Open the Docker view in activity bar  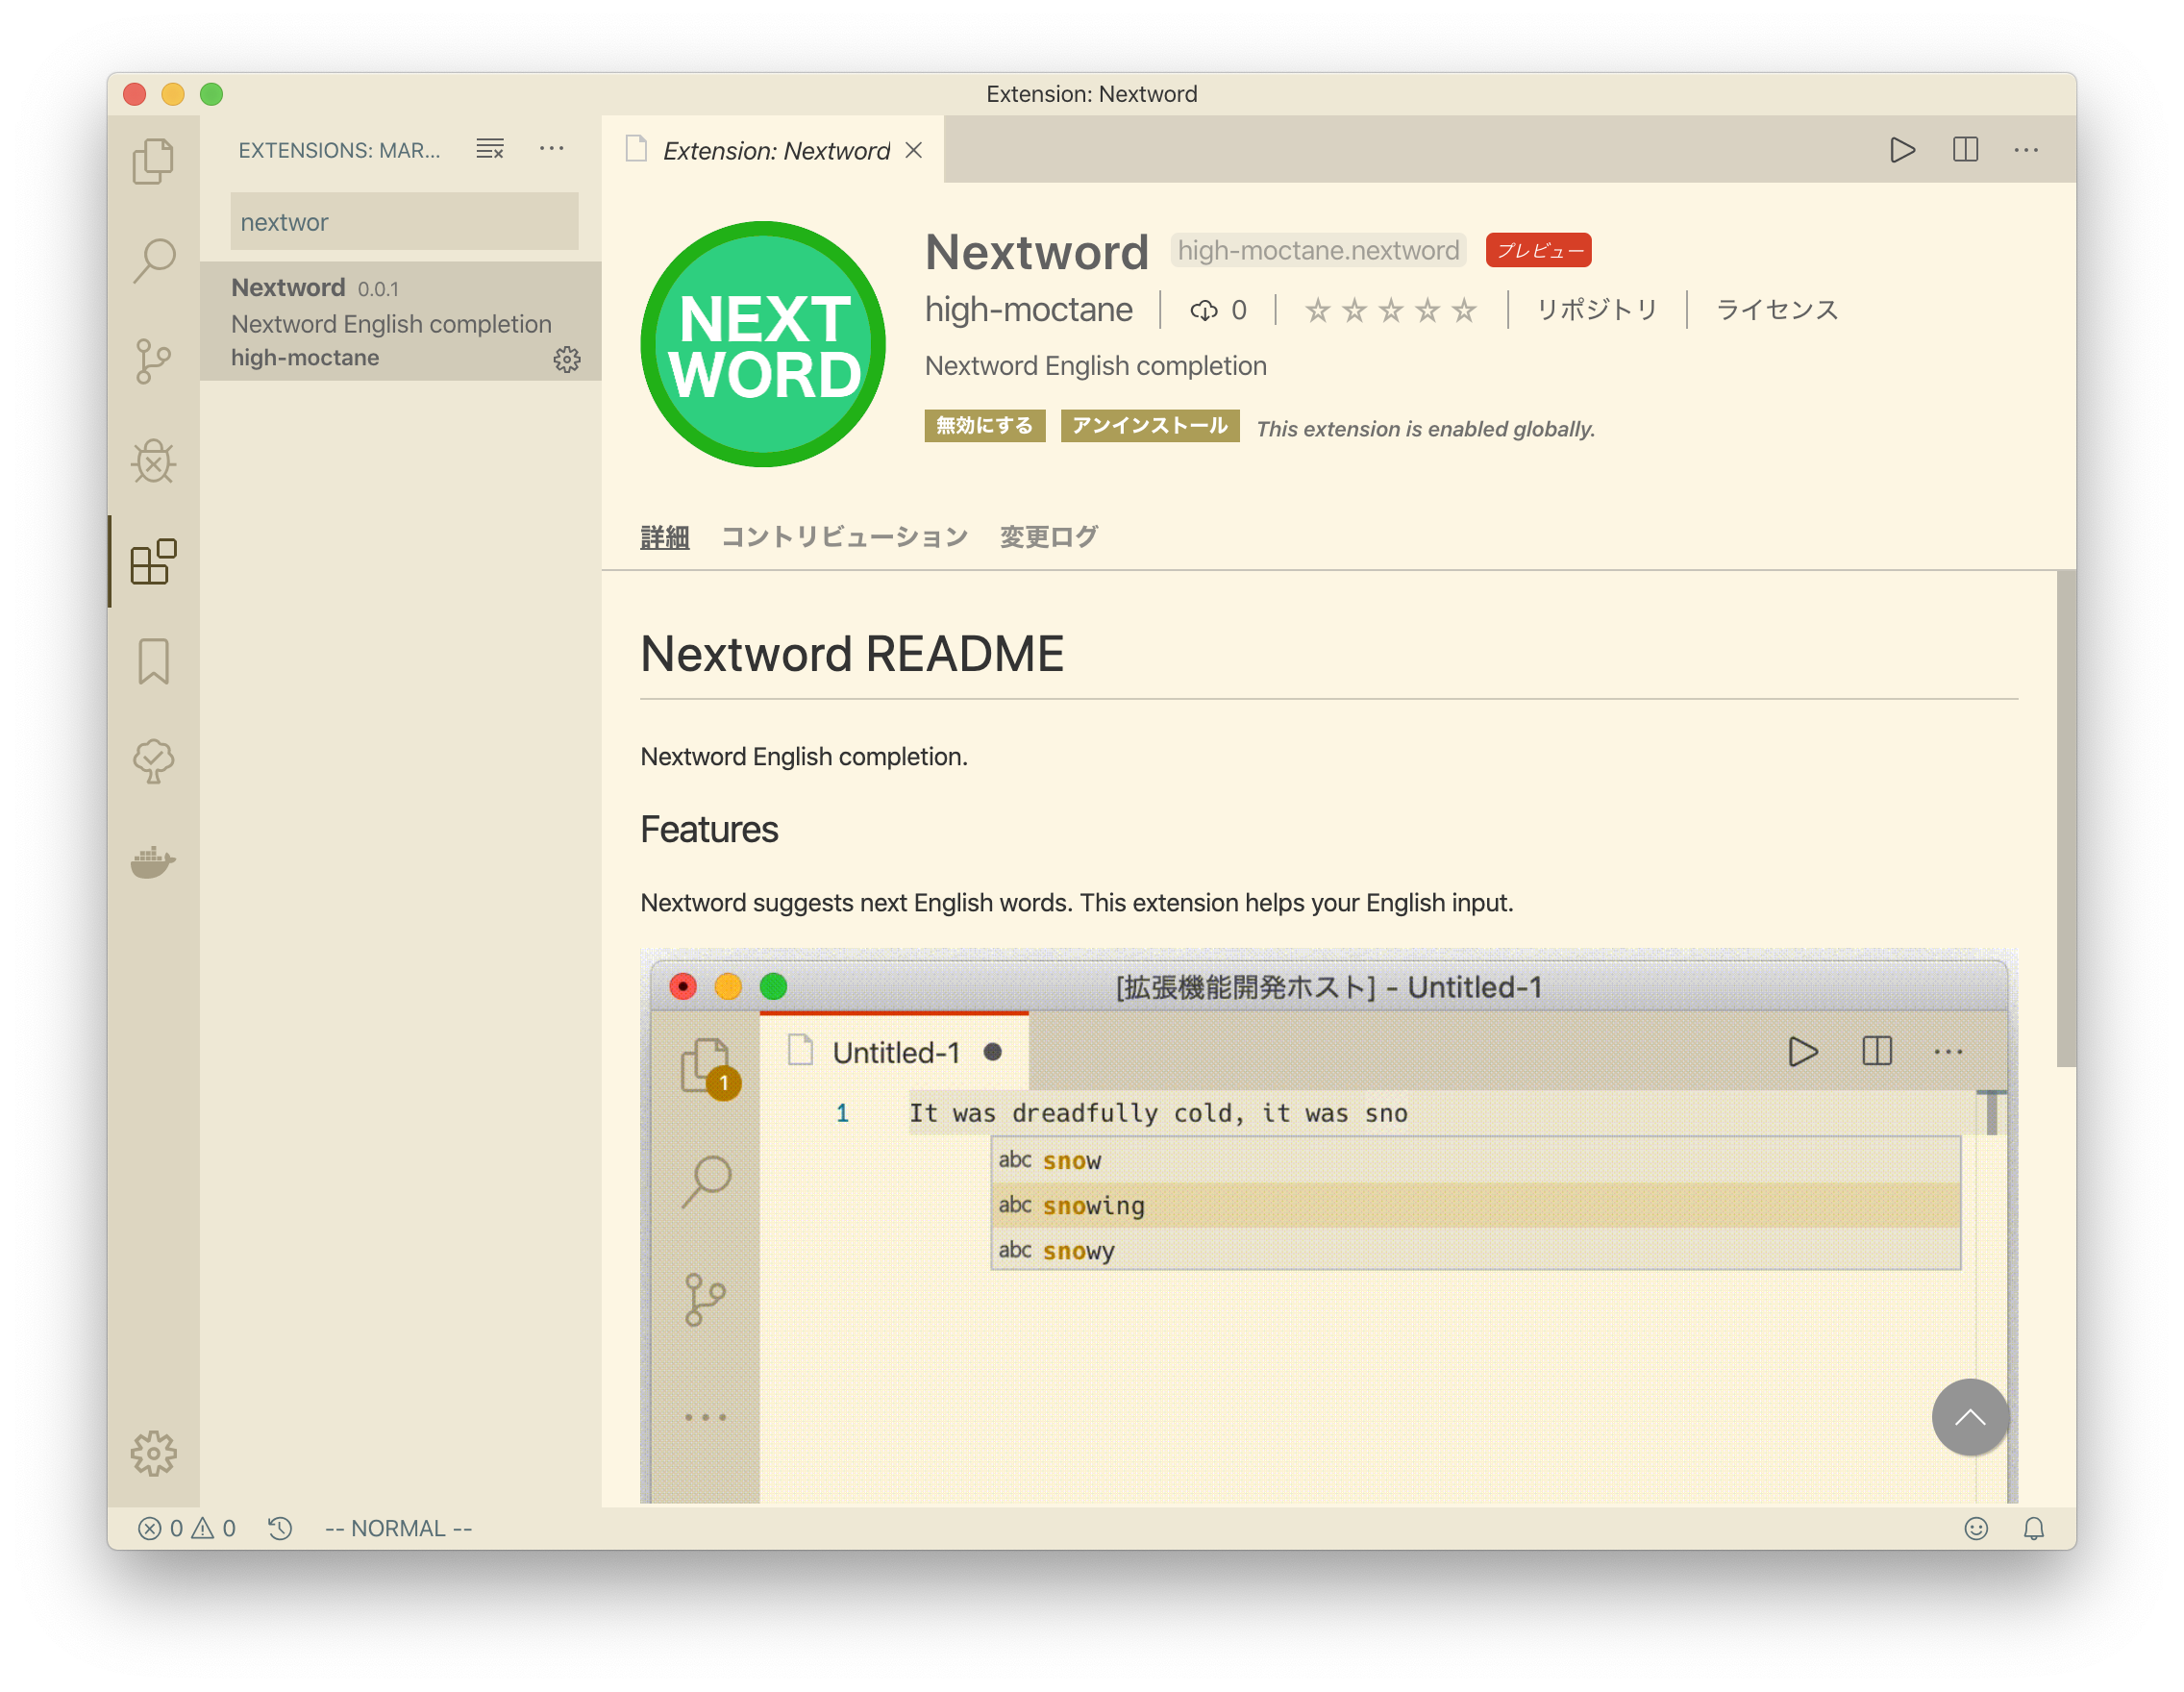tap(153, 861)
